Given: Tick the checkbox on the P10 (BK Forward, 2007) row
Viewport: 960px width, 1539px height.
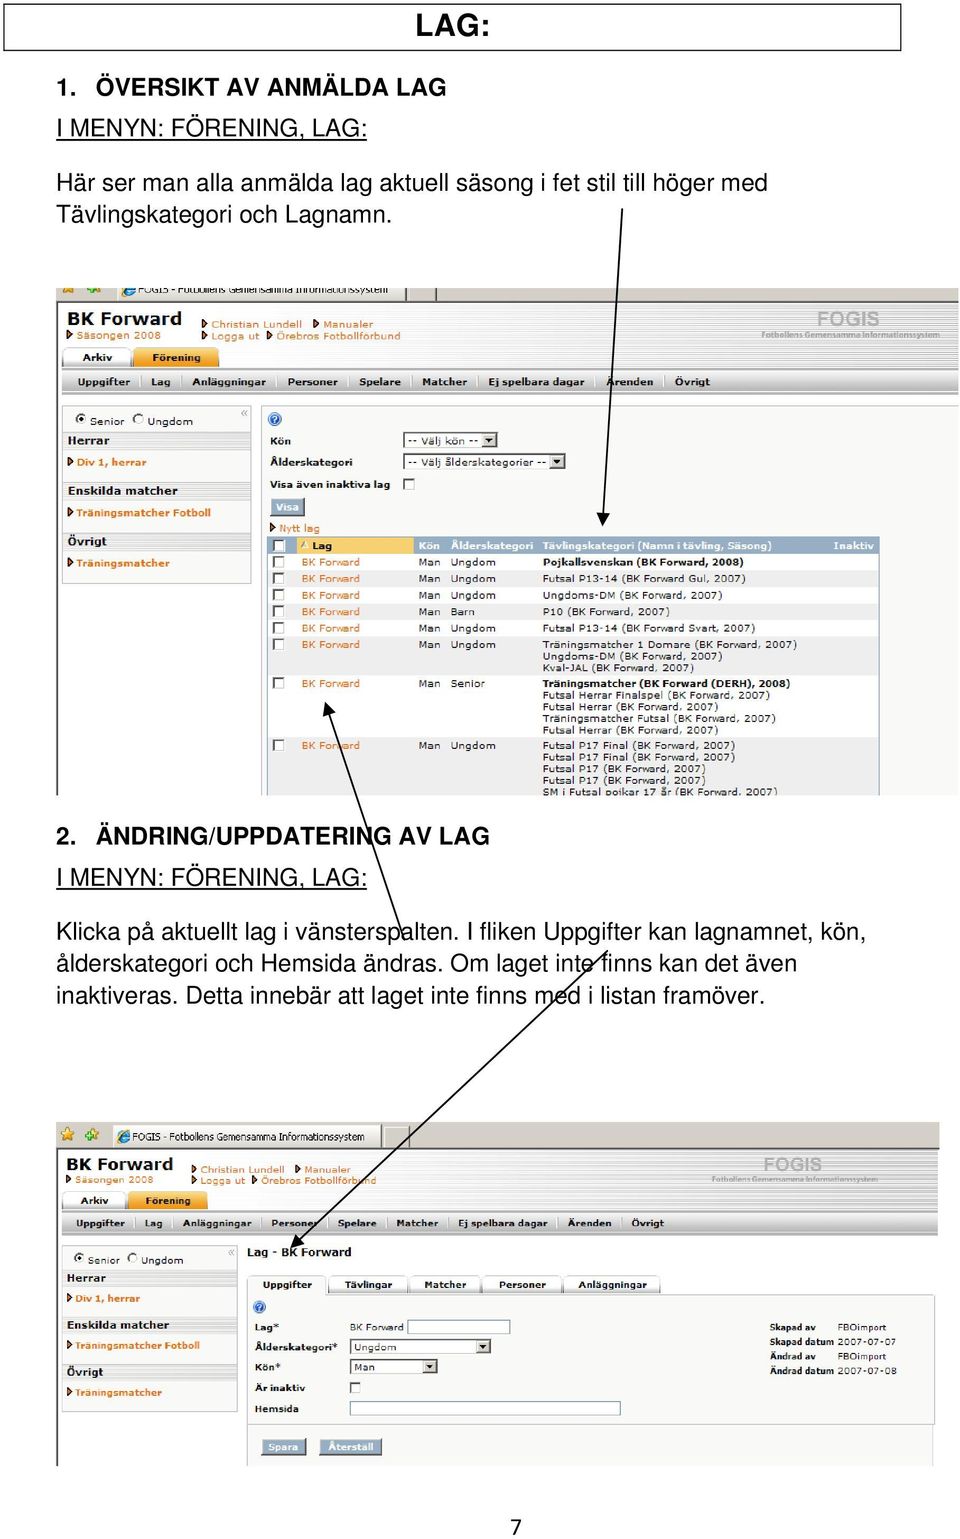Looking at the screenshot, I should (279, 611).
